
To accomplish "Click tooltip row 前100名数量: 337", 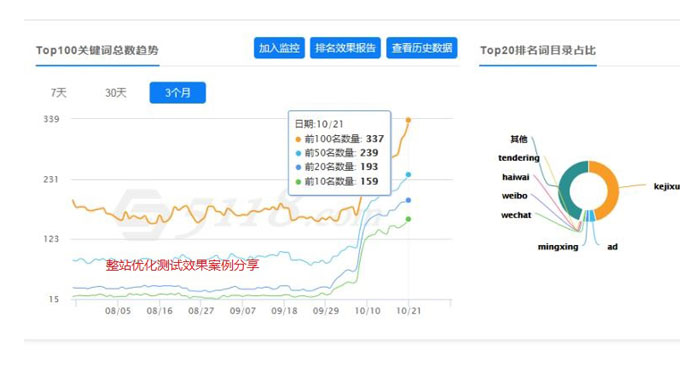I will (340, 139).
